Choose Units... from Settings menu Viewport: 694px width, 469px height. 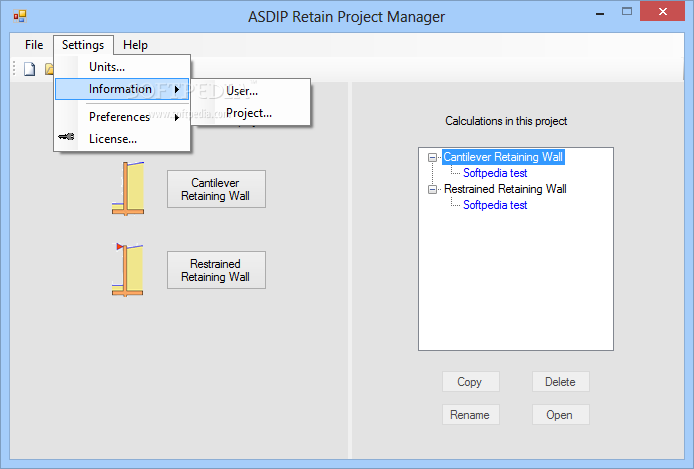tap(122, 67)
